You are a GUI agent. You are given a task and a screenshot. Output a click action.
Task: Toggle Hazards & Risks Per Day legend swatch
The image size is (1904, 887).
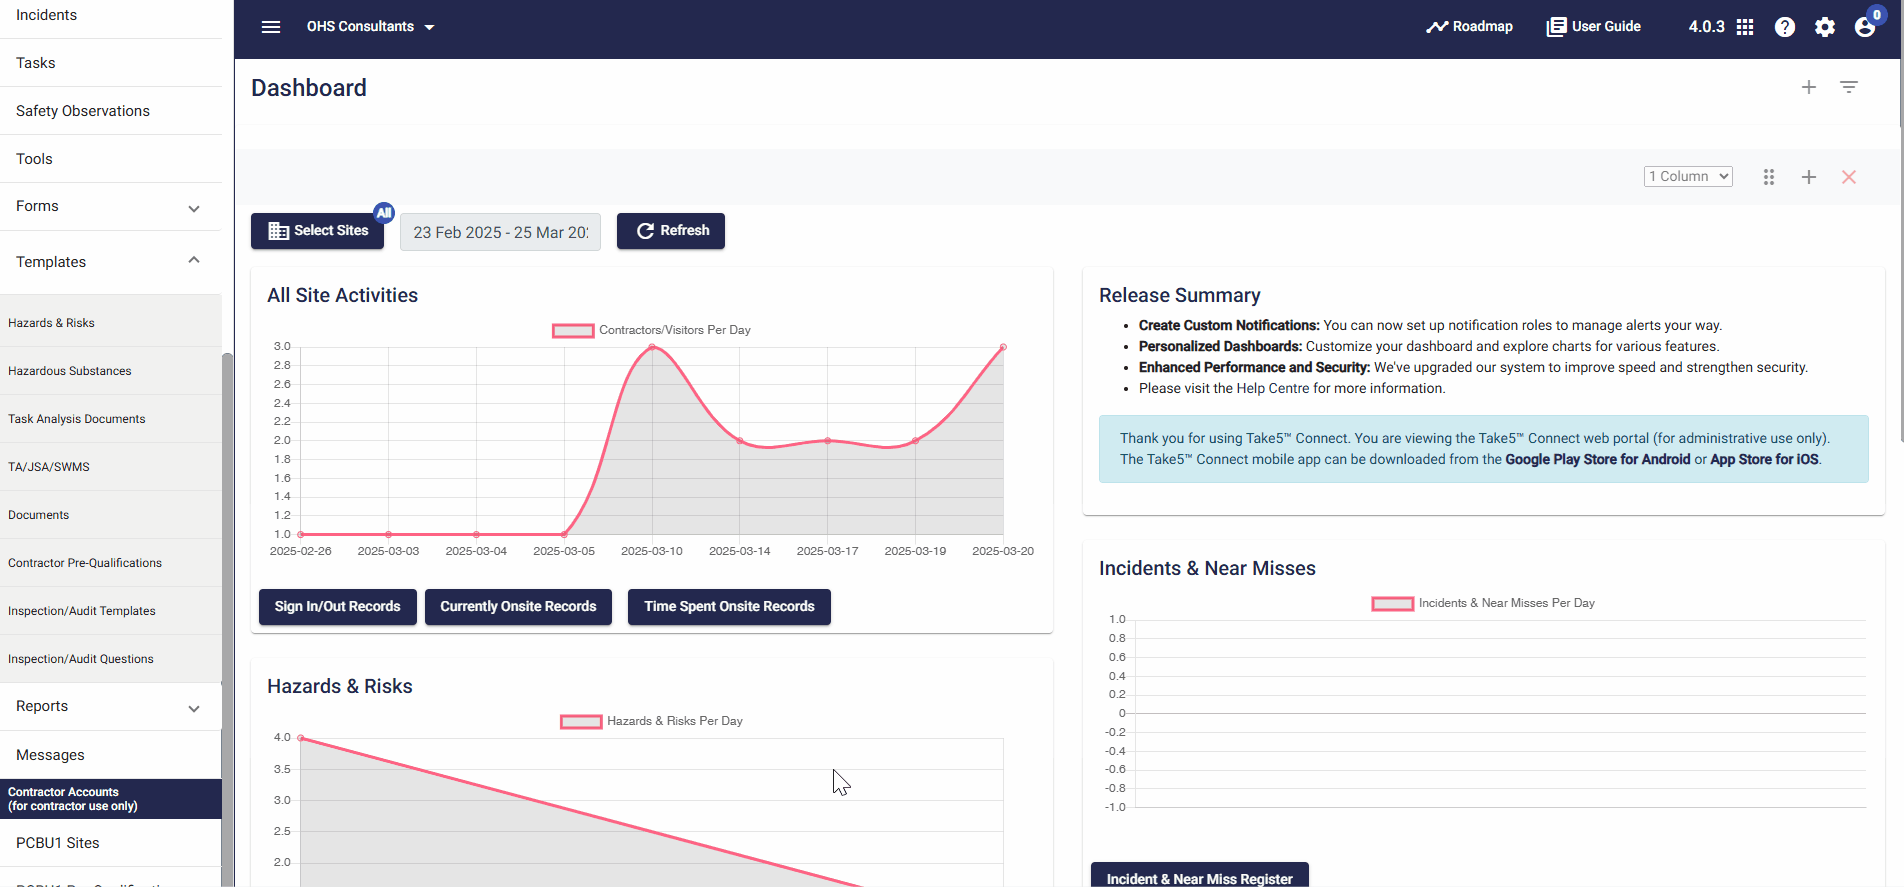[x=581, y=722]
